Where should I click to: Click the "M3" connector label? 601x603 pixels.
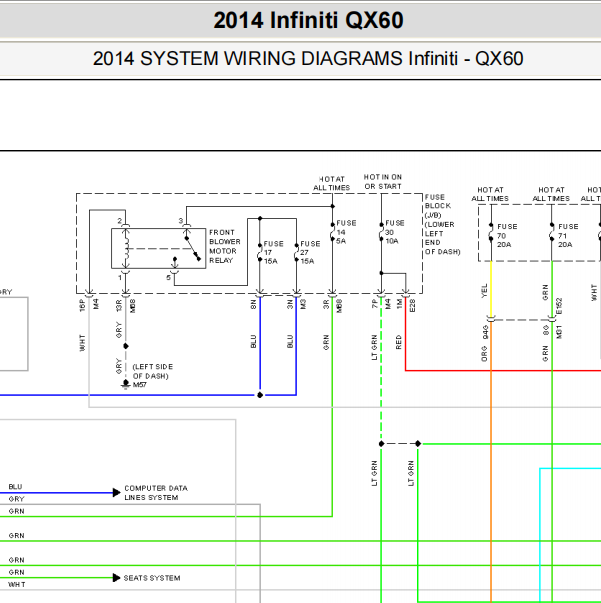coord(303,305)
